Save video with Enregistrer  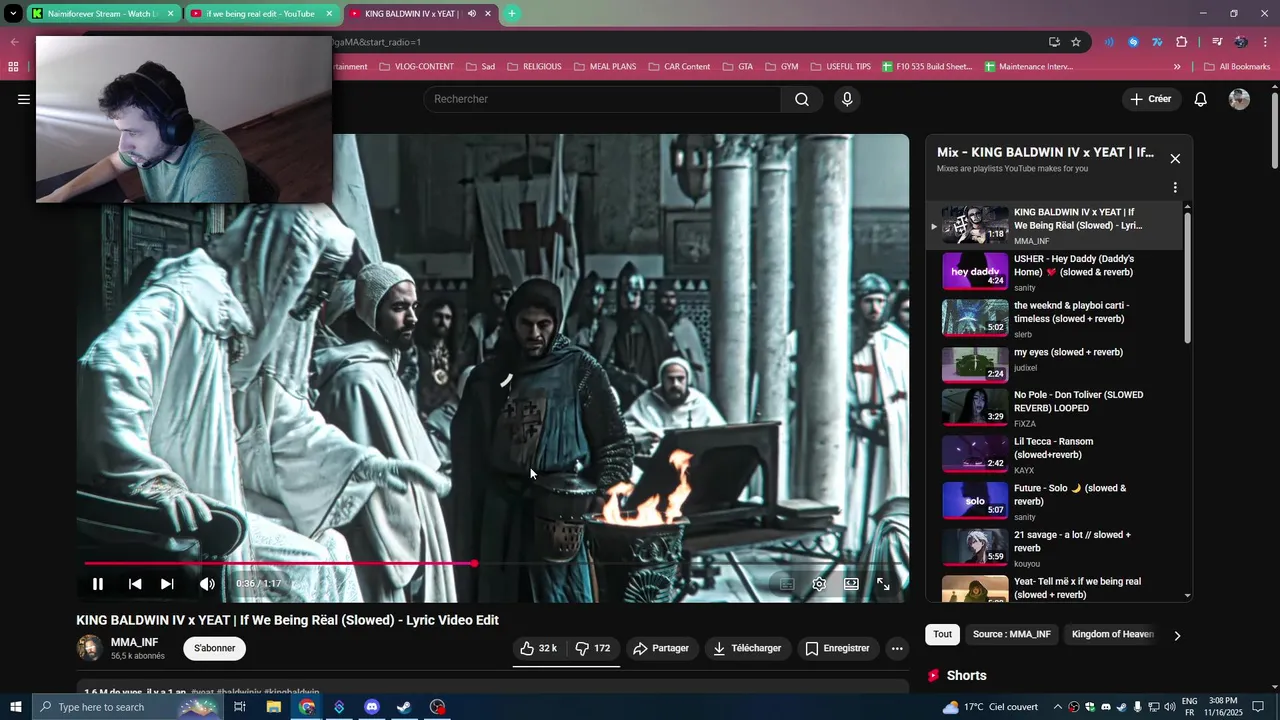tap(838, 648)
